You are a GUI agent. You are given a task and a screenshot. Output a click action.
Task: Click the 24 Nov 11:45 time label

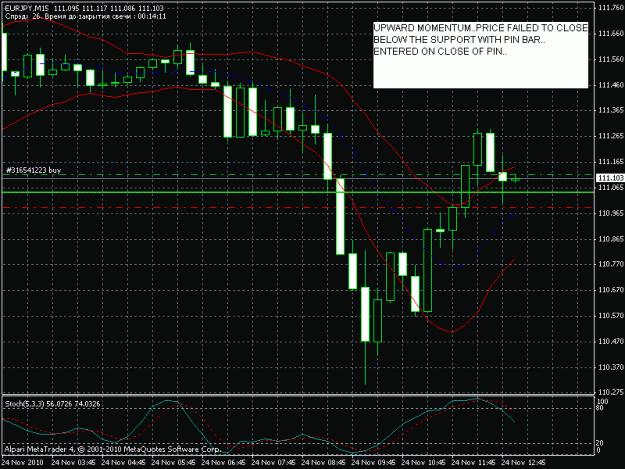tap(473, 463)
